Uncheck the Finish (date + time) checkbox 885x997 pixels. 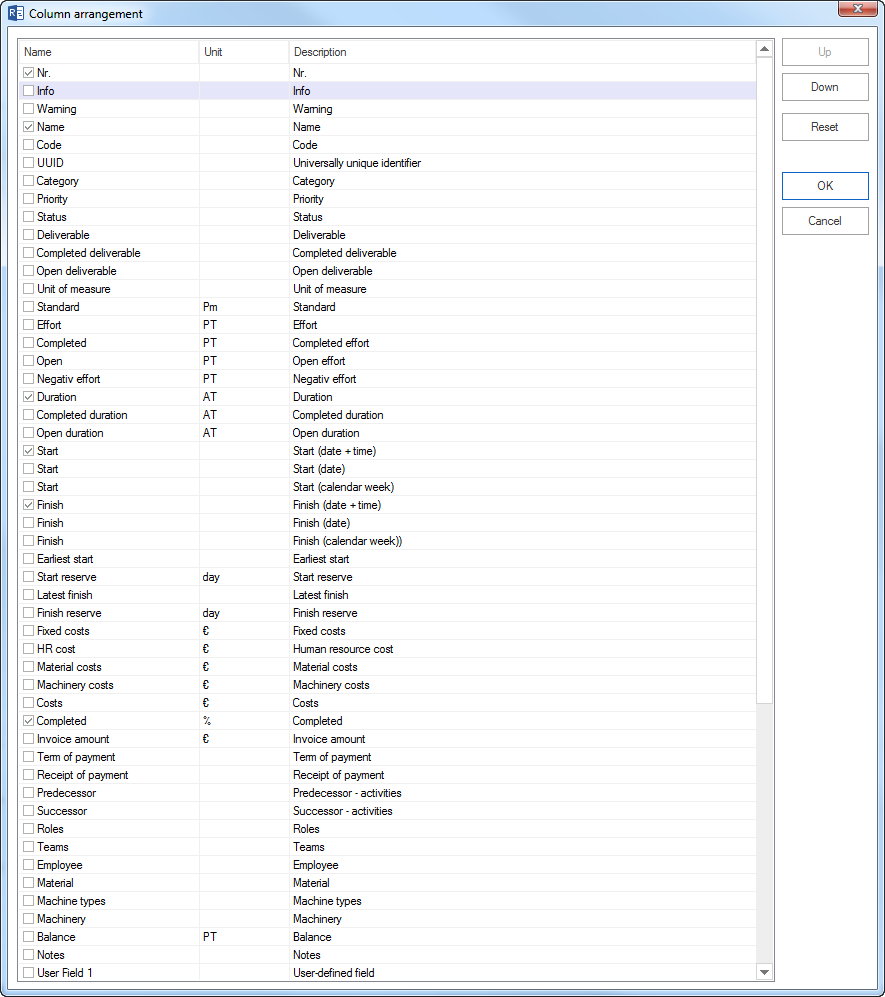pyautogui.click(x=29, y=505)
